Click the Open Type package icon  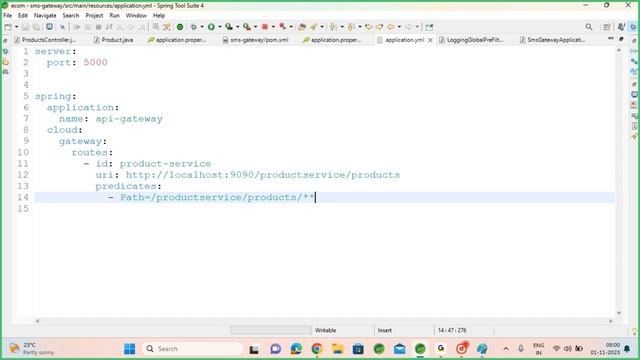click(x=302, y=27)
